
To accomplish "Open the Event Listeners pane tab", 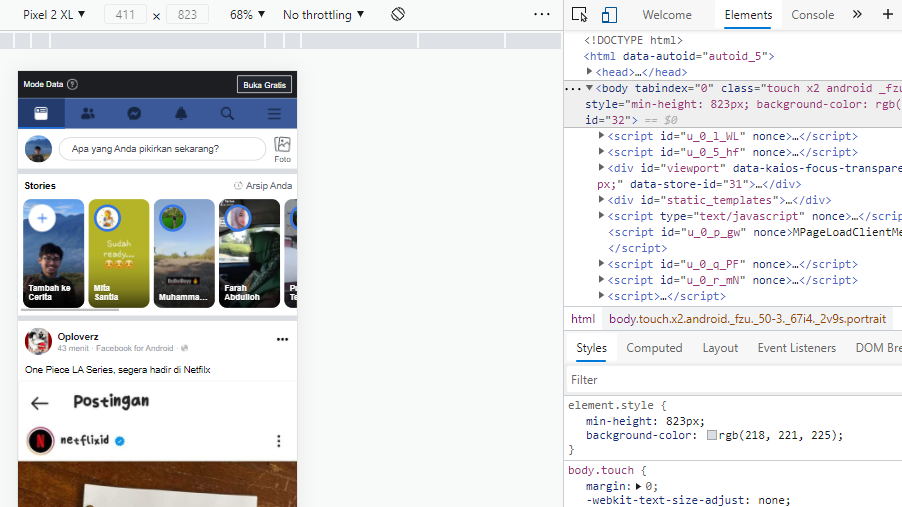I will coord(796,348).
